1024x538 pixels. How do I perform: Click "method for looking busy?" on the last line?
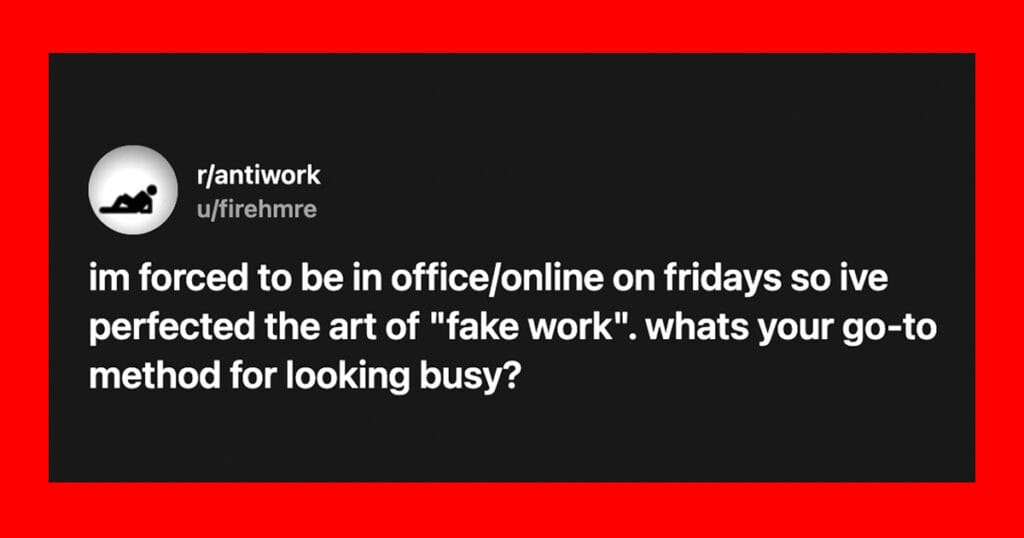[305, 378]
